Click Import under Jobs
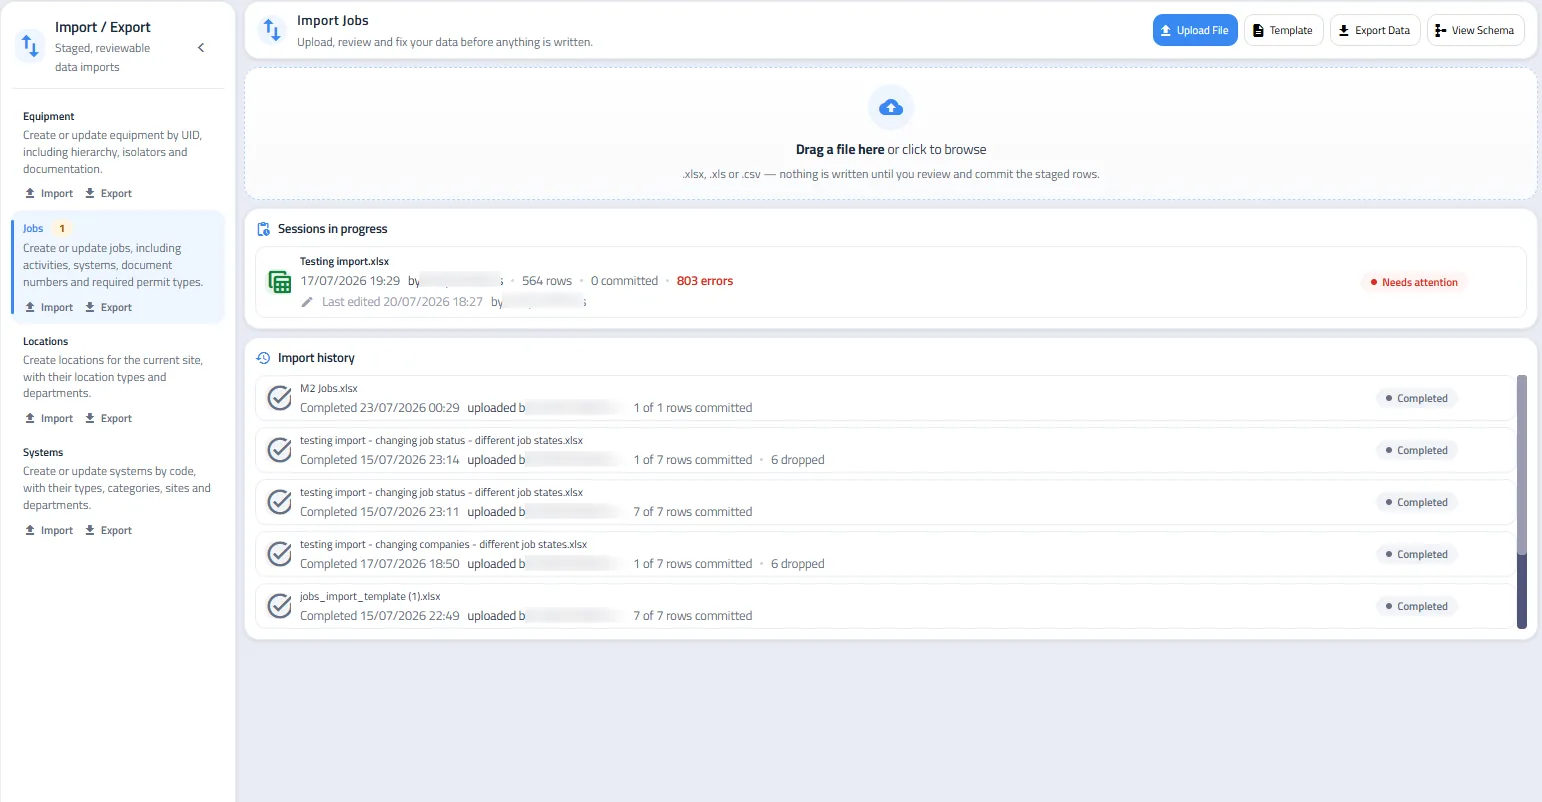 pyautogui.click(x=49, y=307)
